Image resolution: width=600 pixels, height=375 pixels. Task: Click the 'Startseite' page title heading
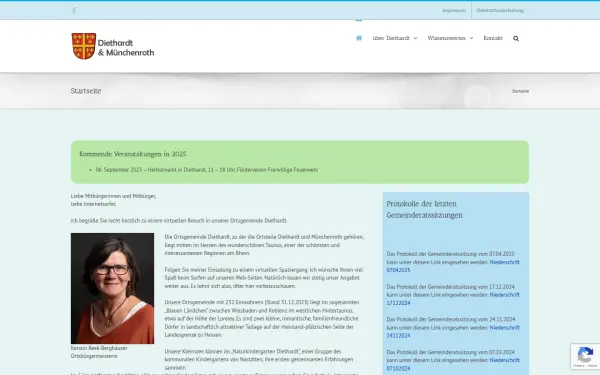tap(86, 91)
